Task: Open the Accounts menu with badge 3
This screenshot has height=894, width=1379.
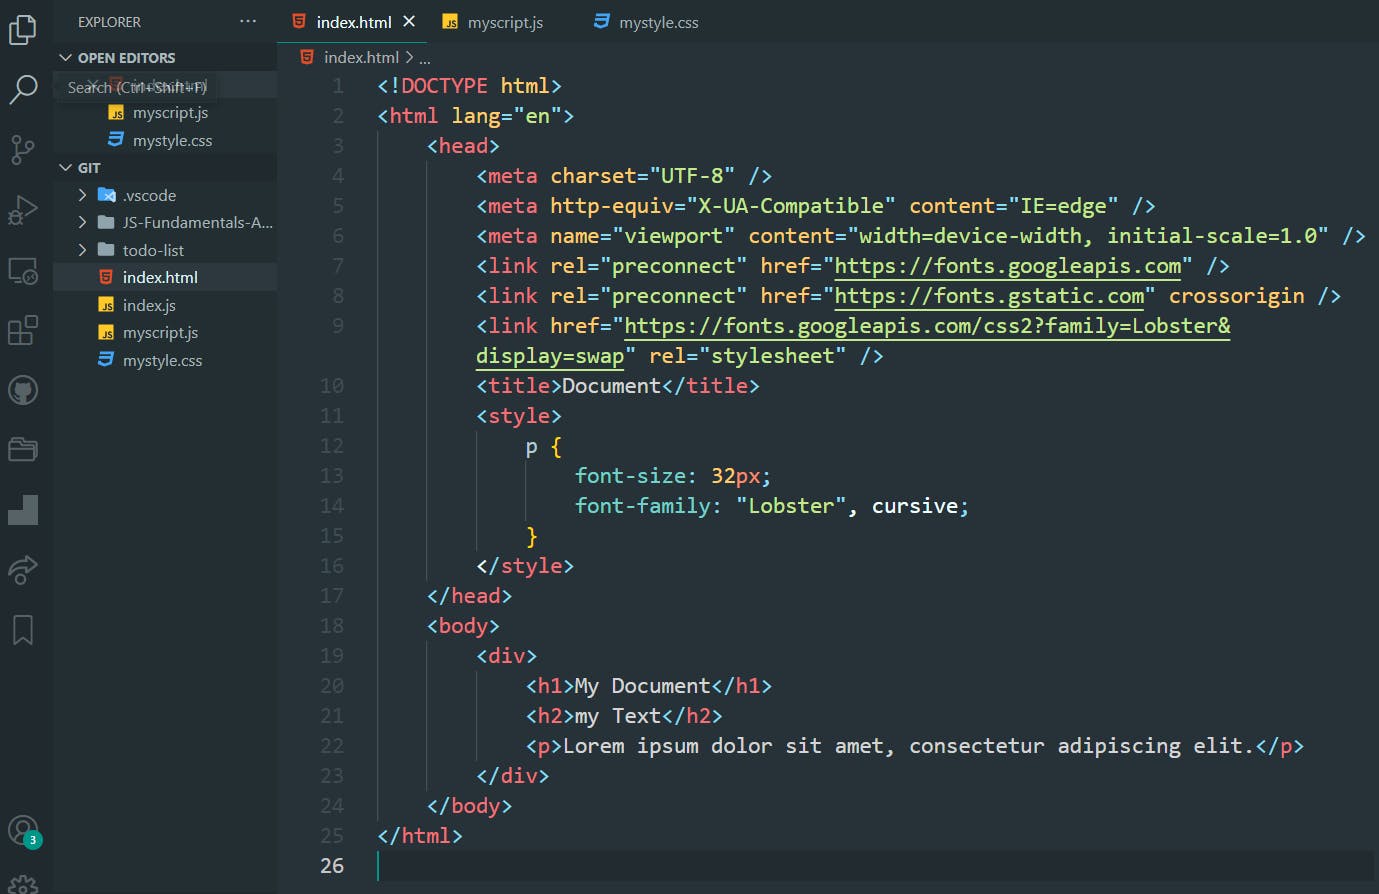Action: click(23, 830)
